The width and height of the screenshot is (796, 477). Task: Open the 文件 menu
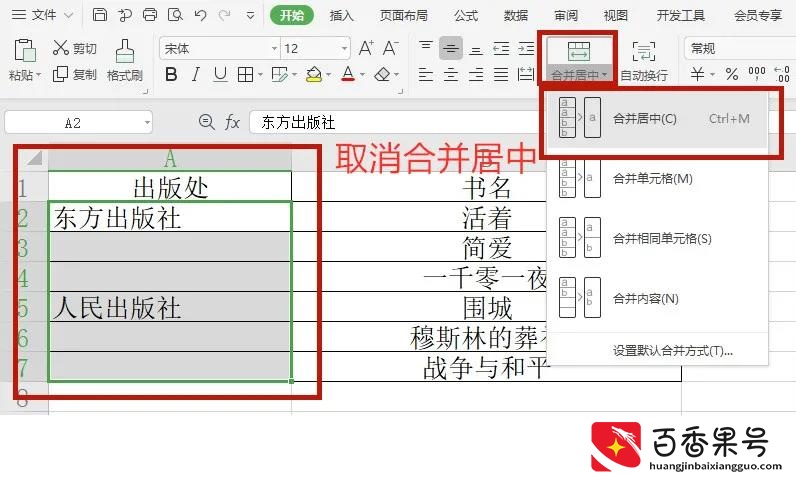tap(42, 15)
